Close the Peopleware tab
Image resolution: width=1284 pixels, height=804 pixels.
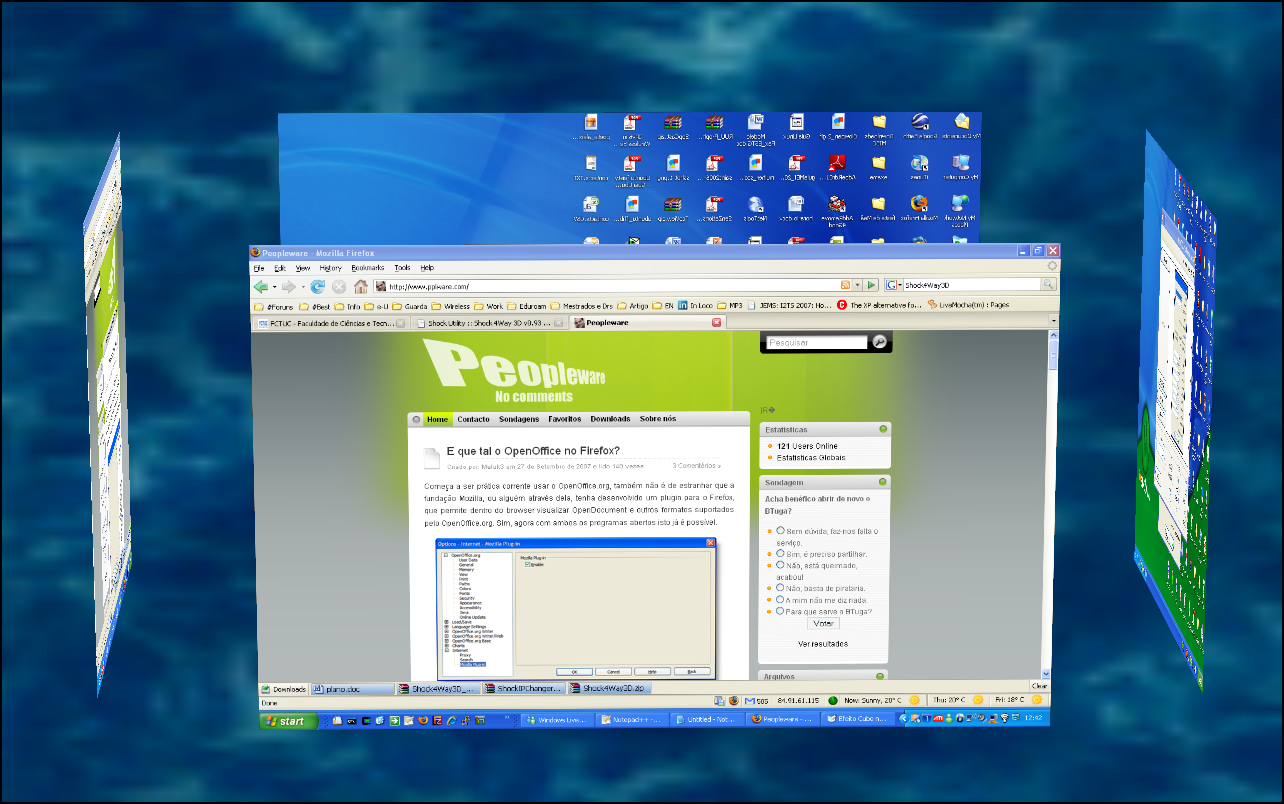point(716,322)
